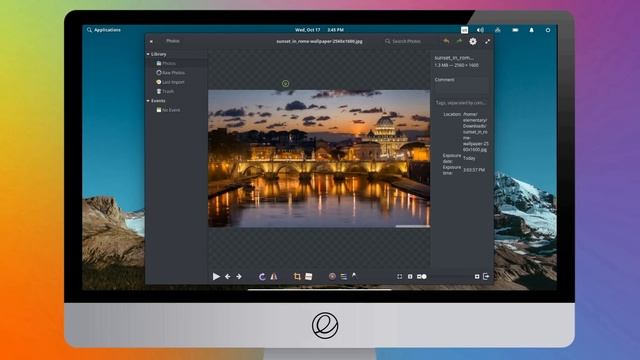640x360 pixels.
Task: Open the Adjust color sliders tool
Action: 344,277
